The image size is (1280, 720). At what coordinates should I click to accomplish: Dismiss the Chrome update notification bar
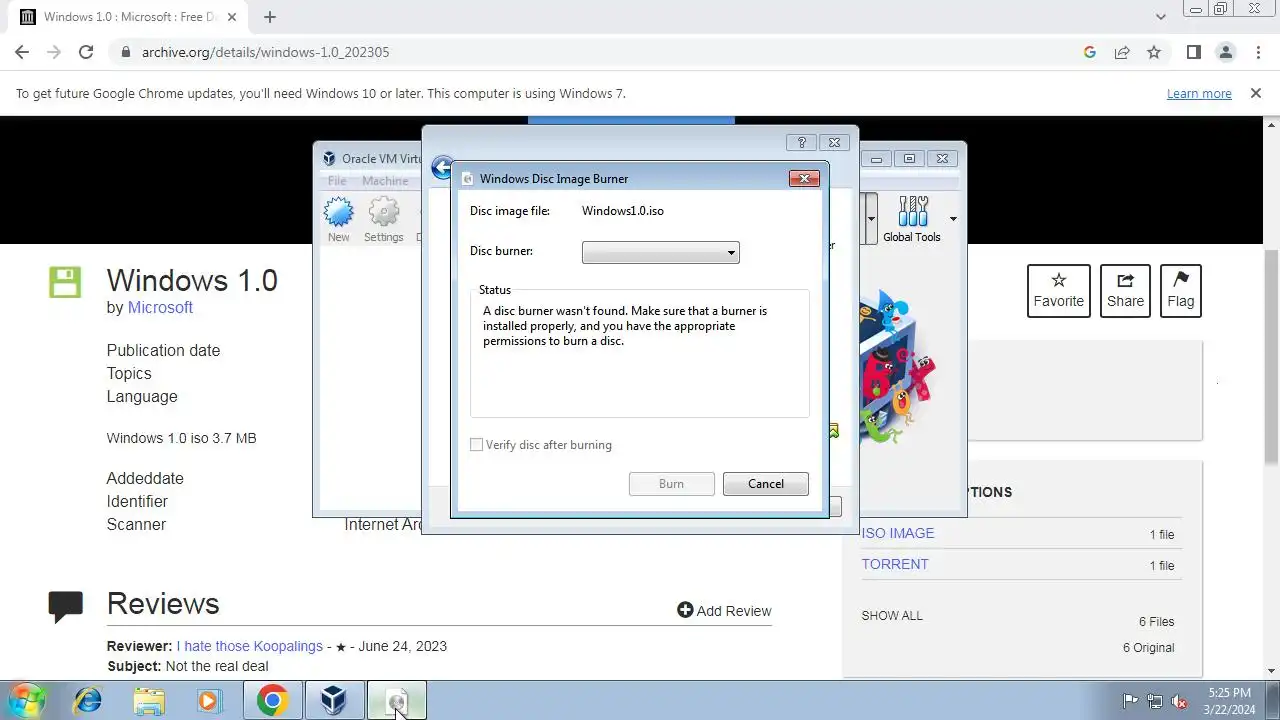tap(1256, 93)
